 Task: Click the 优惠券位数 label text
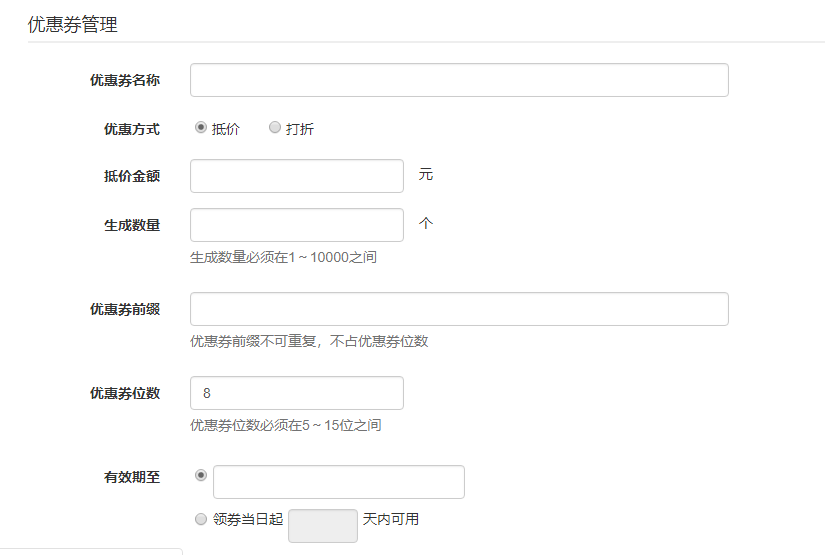click(125, 393)
